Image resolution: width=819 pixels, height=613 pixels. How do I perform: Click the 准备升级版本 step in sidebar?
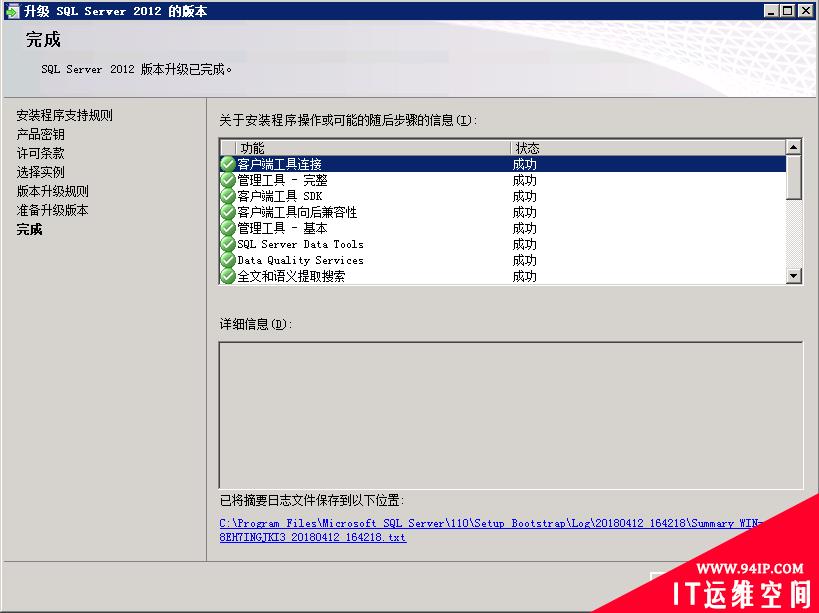[52, 210]
